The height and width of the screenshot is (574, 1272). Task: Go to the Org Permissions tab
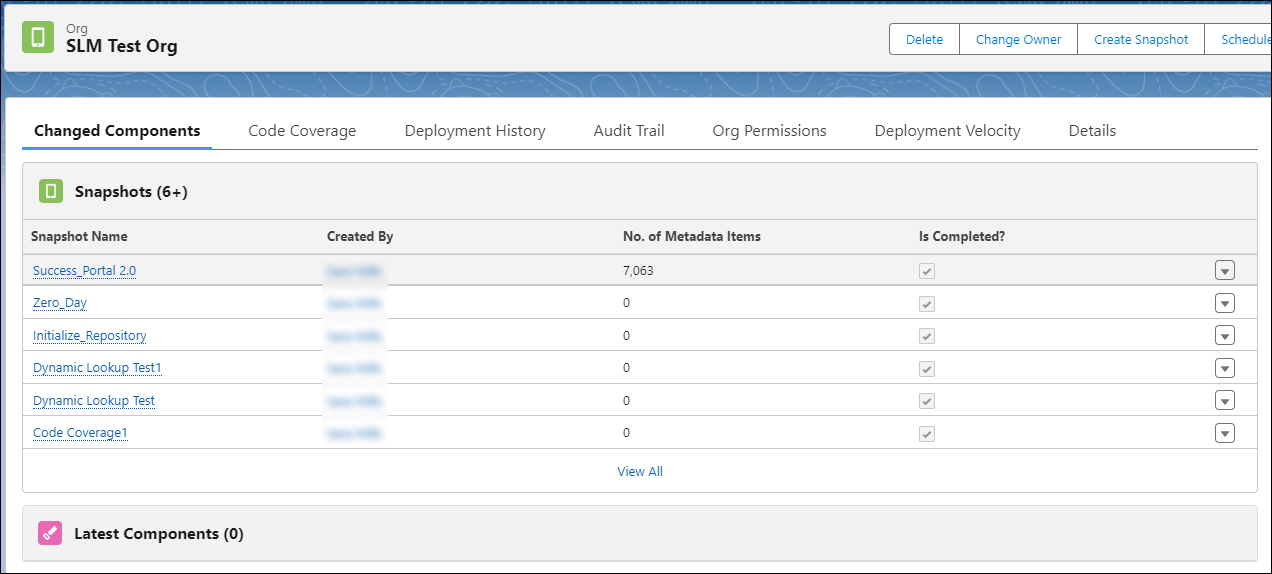(769, 131)
